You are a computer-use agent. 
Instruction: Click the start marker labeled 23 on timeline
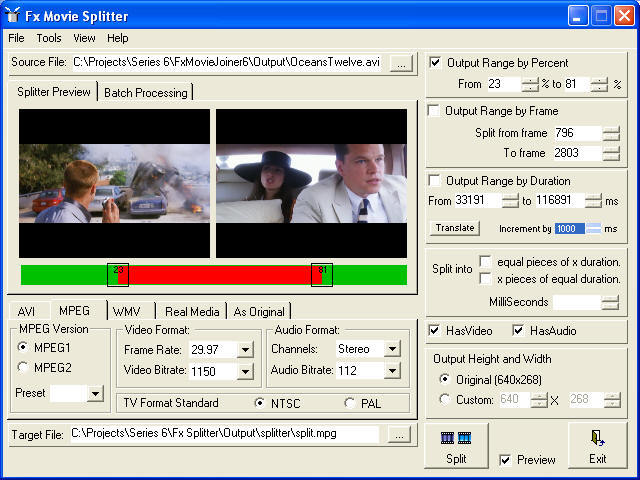tap(119, 275)
